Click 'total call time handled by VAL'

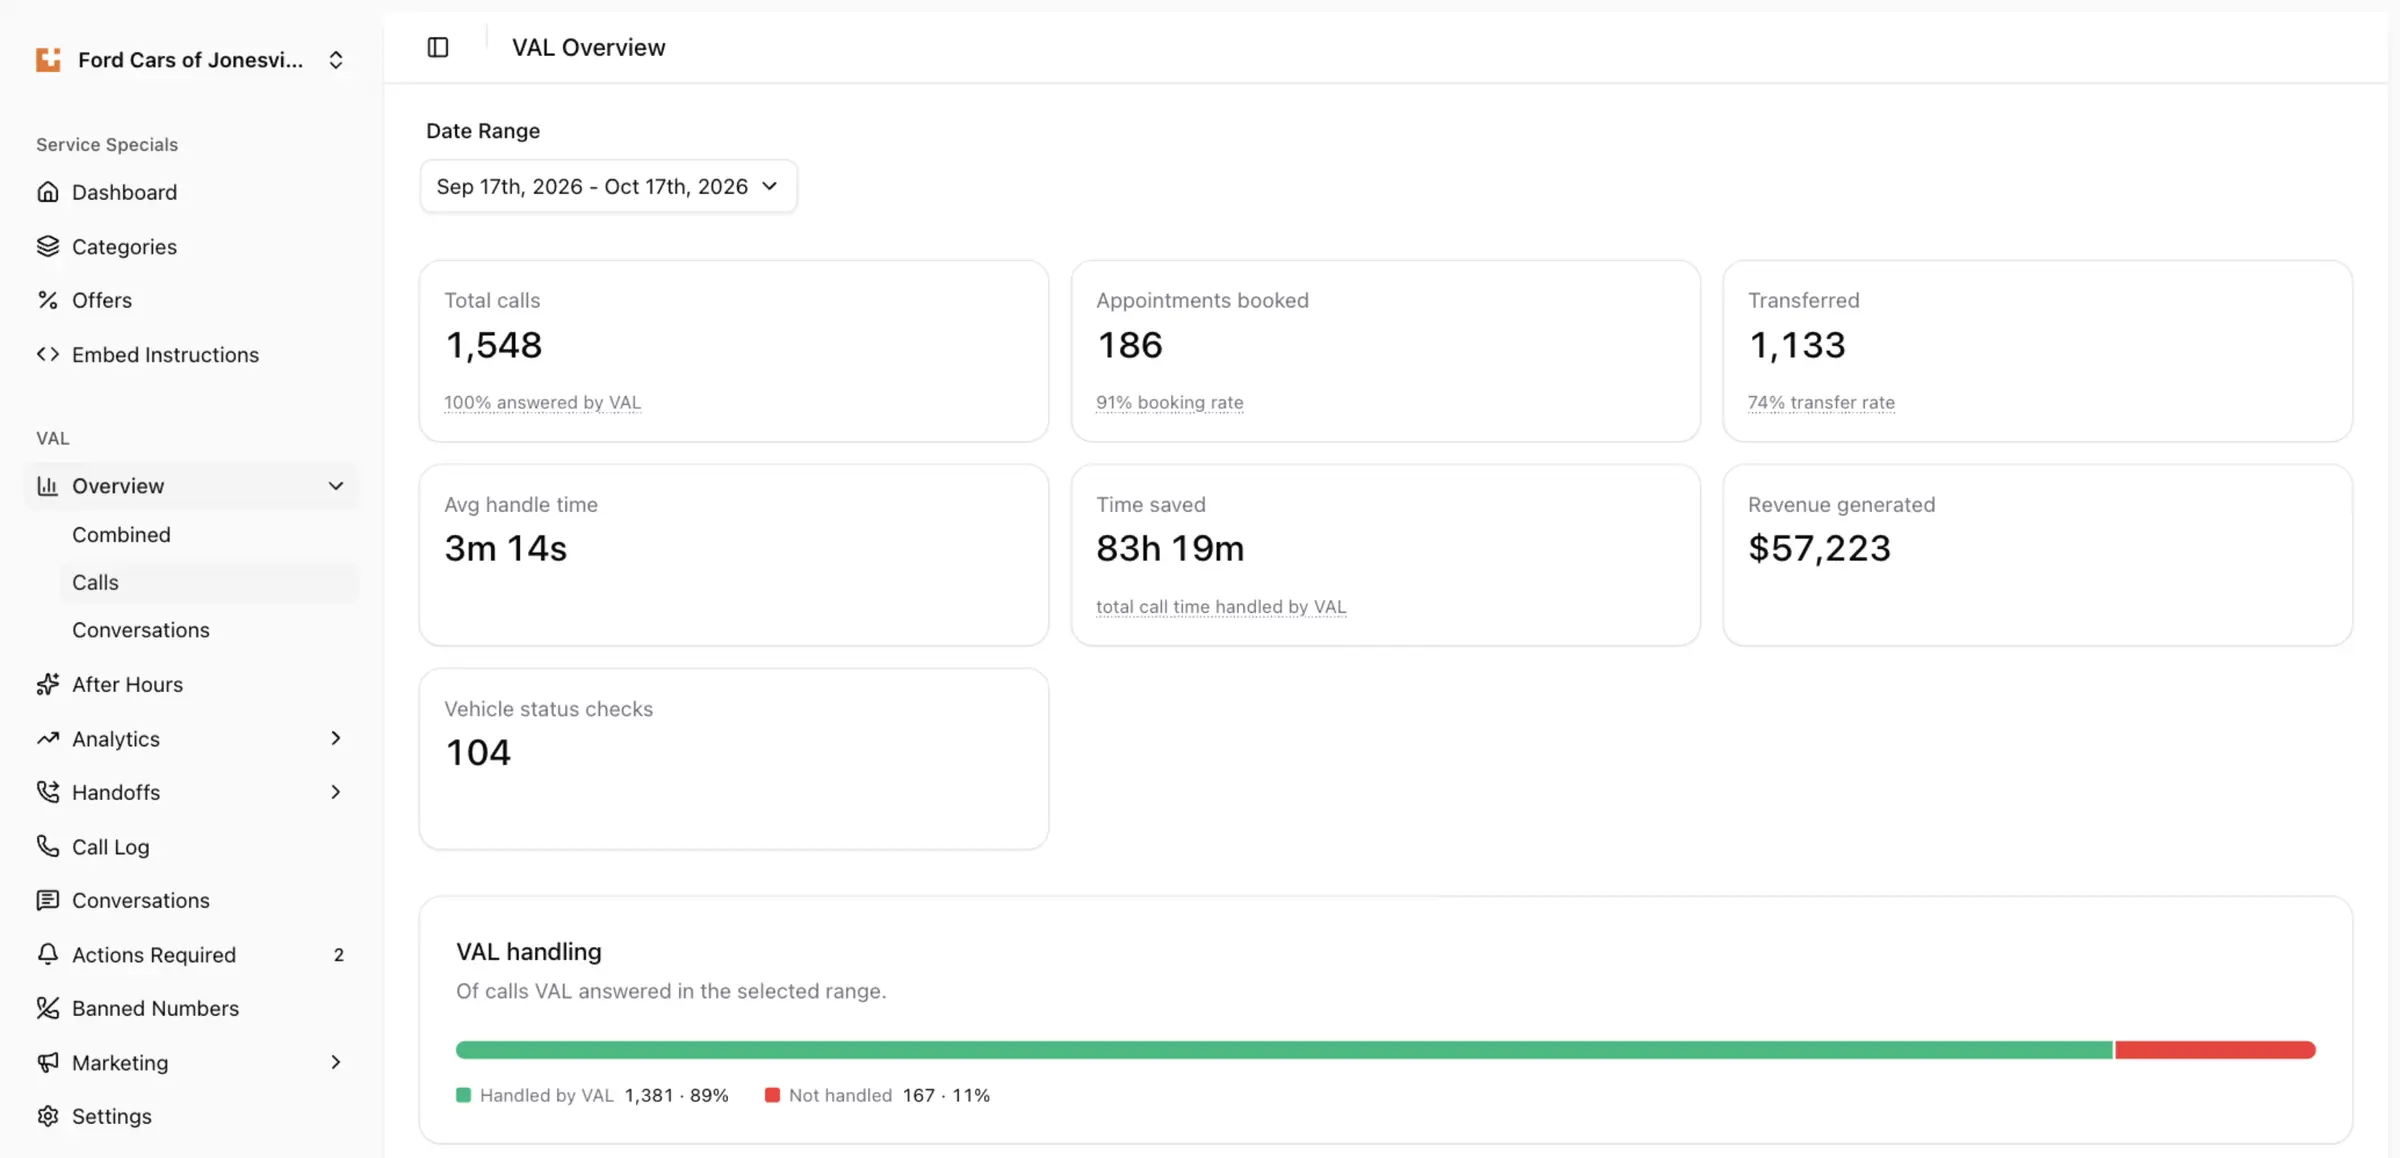point(1221,606)
